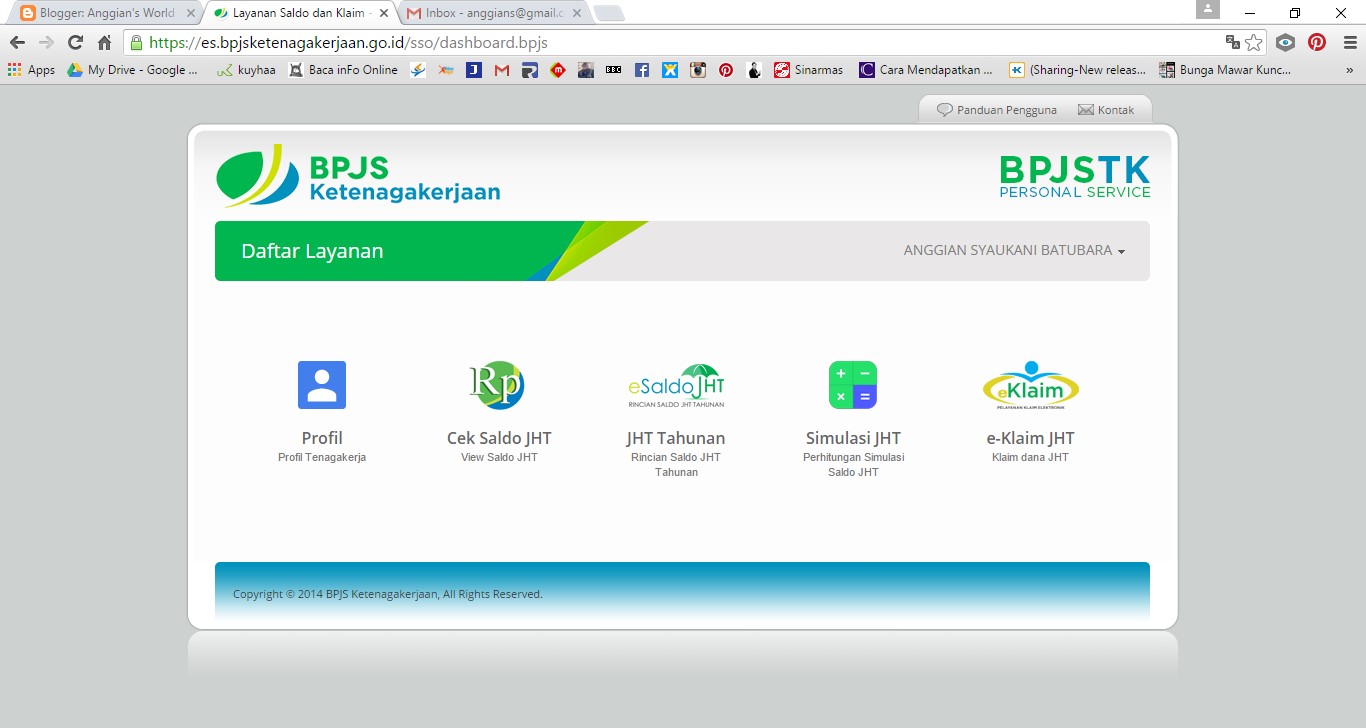Click the 'Perhitungan Simulasi Saldo JHT' subtitle
1366x728 pixels.
click(853, 465)
